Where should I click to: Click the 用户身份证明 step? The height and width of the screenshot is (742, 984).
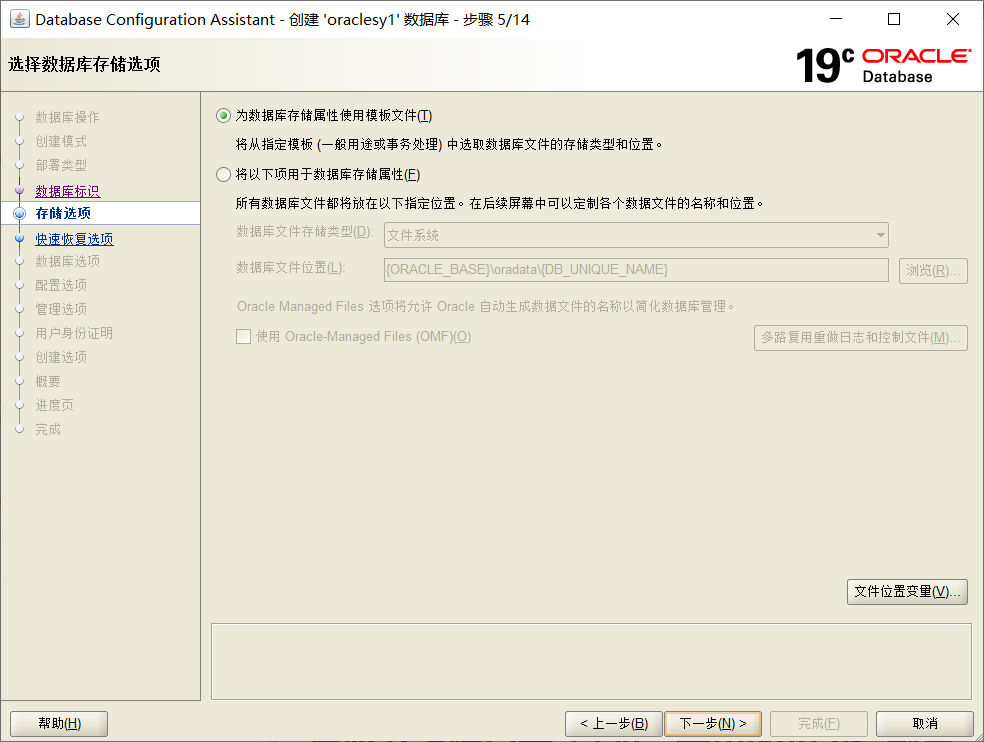click(74, 333)
